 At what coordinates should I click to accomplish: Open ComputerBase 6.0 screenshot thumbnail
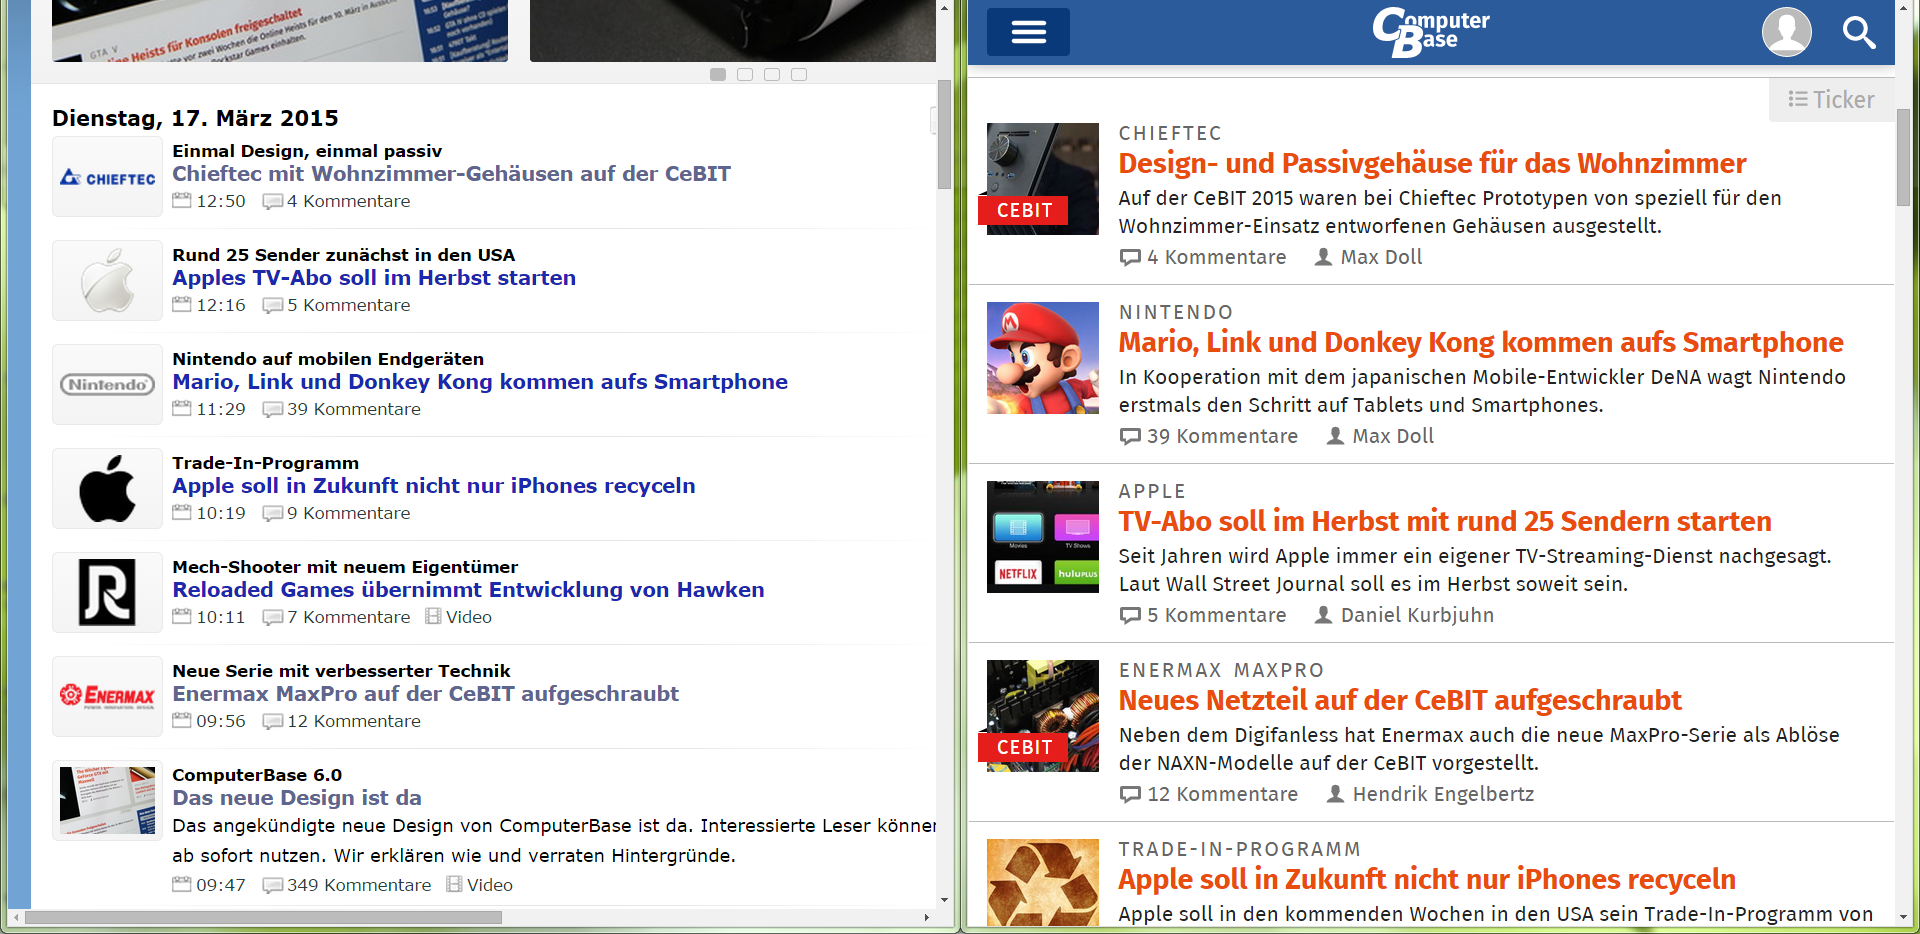(x=107, y=801)
